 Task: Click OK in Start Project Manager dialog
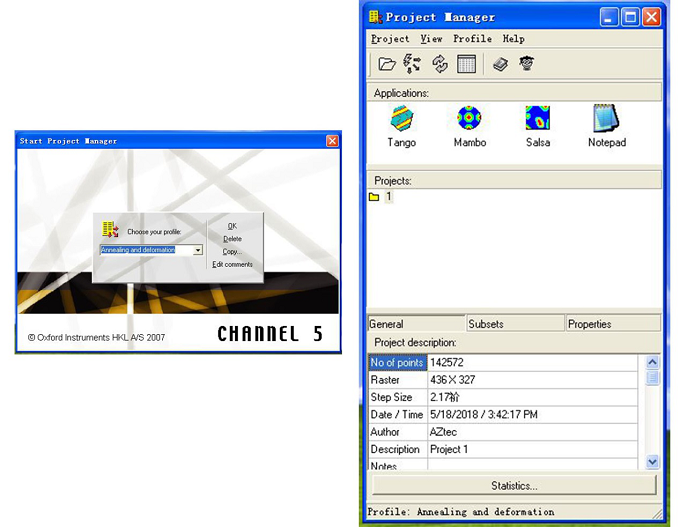tap(232, 226)
